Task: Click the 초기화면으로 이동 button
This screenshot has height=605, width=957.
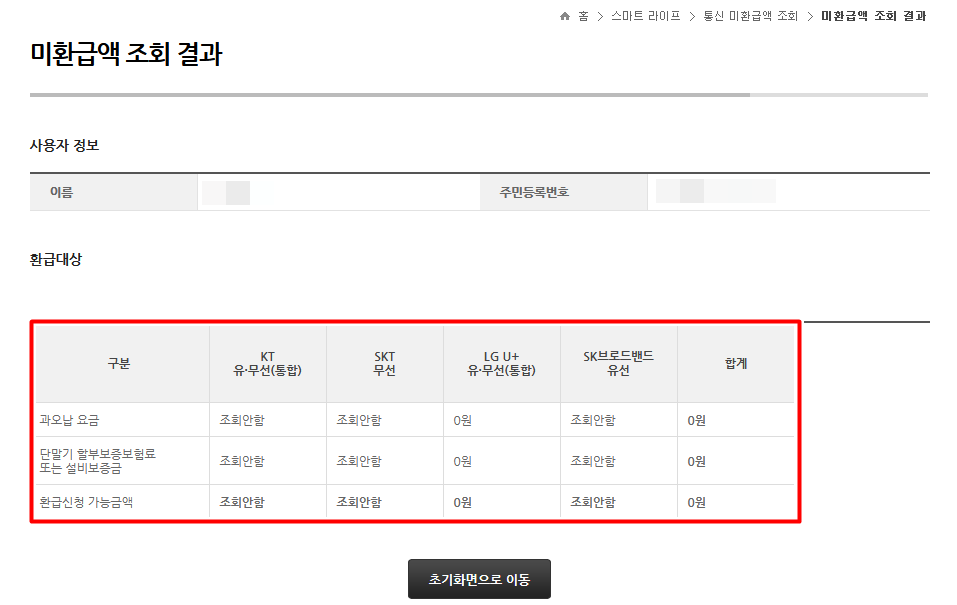Action: [479, 579]
